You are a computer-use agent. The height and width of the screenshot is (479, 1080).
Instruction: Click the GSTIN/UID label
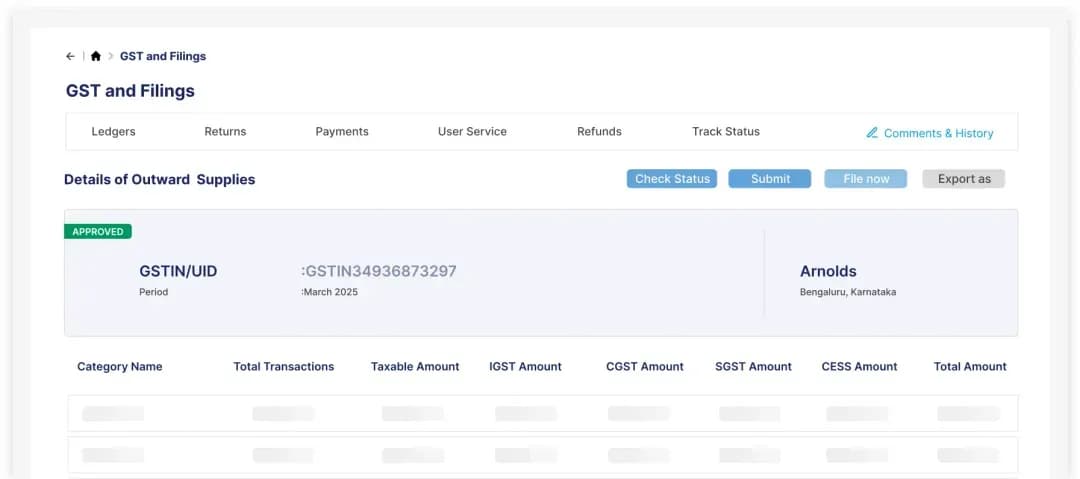[178, 272]
